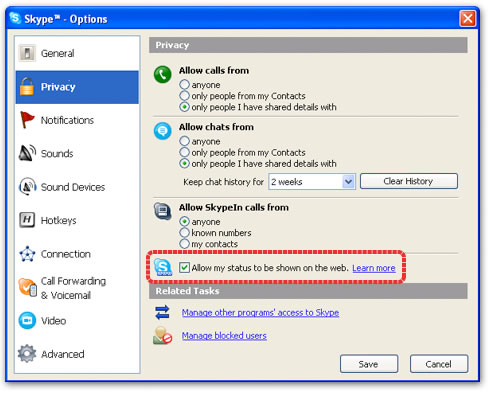Open Manage other programs' access to Skype

pyautogui.click(x=260, y=313)
